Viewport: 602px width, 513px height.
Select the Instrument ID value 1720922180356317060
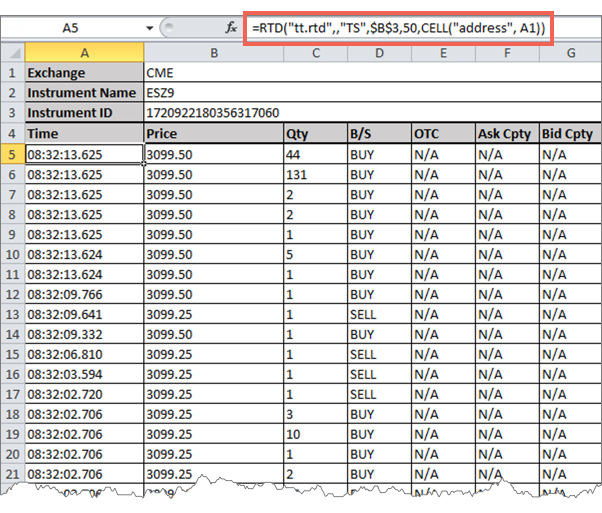213,113
